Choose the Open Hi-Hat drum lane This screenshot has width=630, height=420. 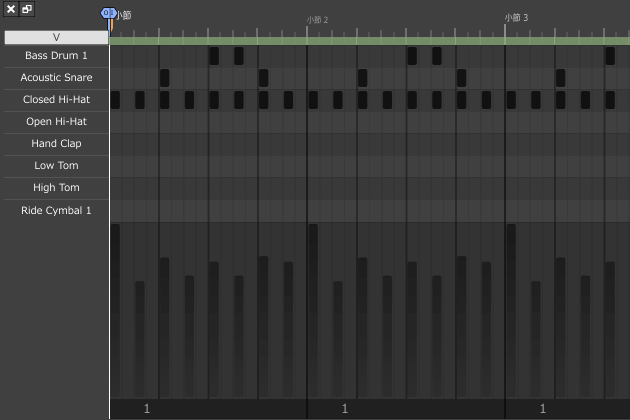[x=56, y=122]
